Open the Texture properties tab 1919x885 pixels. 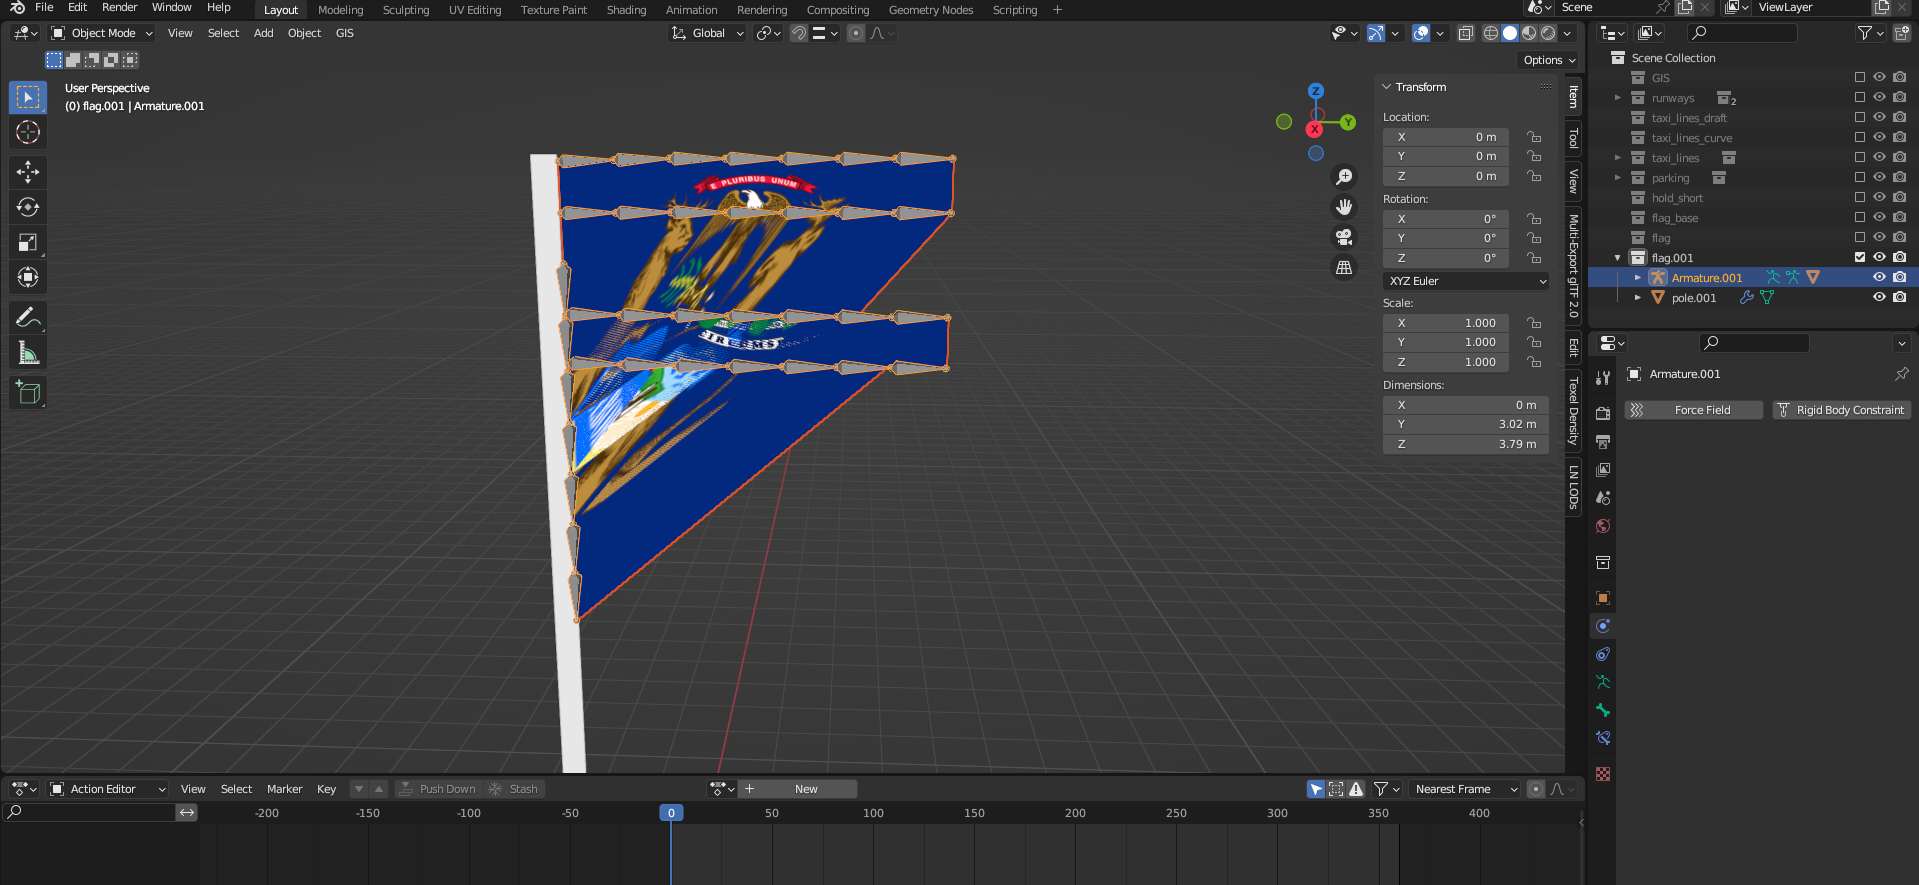1603,774
